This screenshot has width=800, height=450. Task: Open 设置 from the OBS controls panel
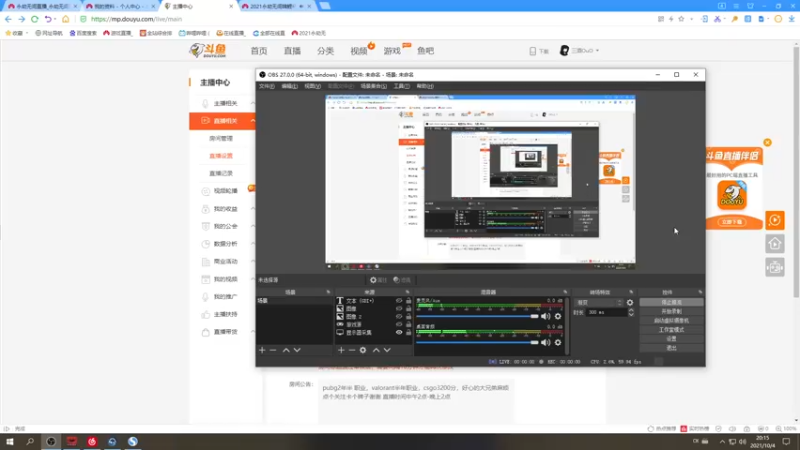coord(671,339)
